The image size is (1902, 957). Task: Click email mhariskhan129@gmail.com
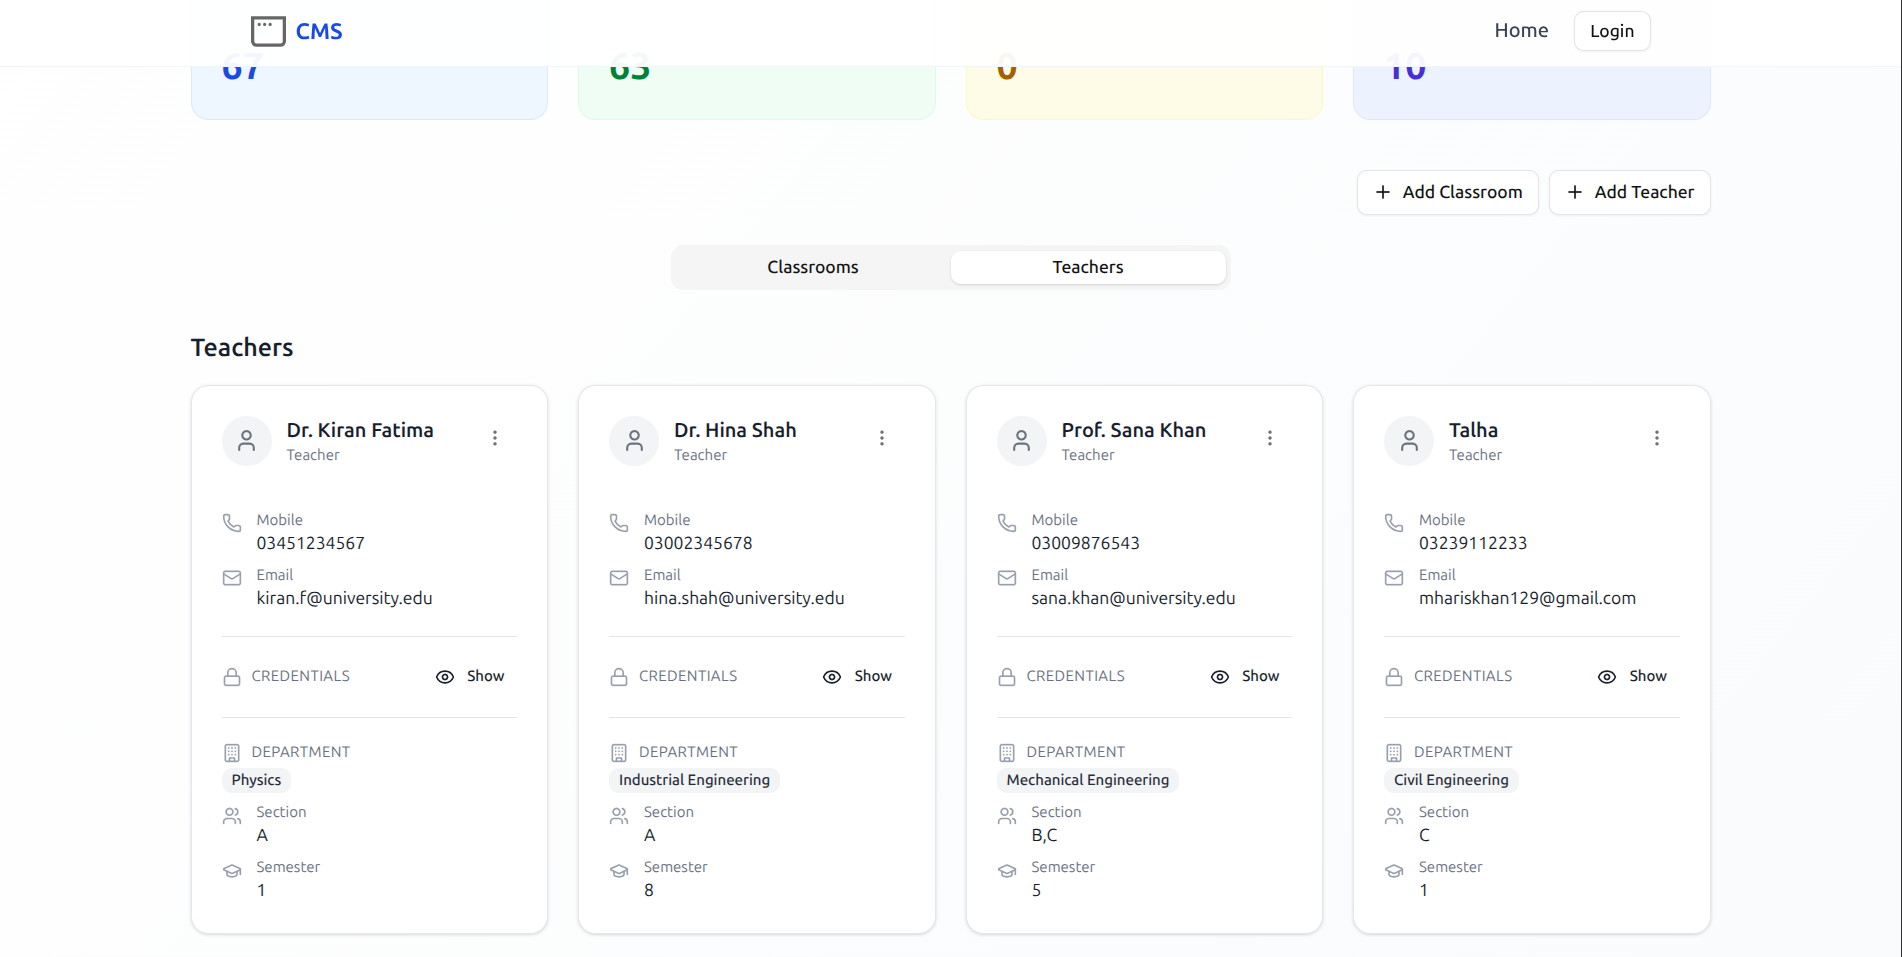click(1527, 598)
